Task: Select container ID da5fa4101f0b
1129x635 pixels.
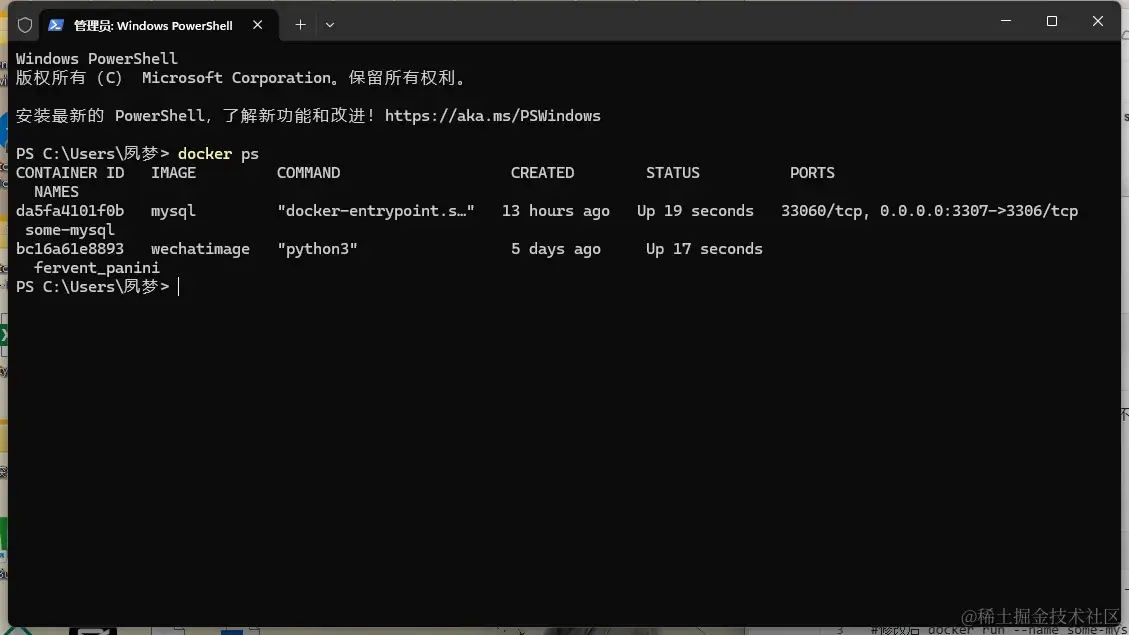Action: pos(70,211)
